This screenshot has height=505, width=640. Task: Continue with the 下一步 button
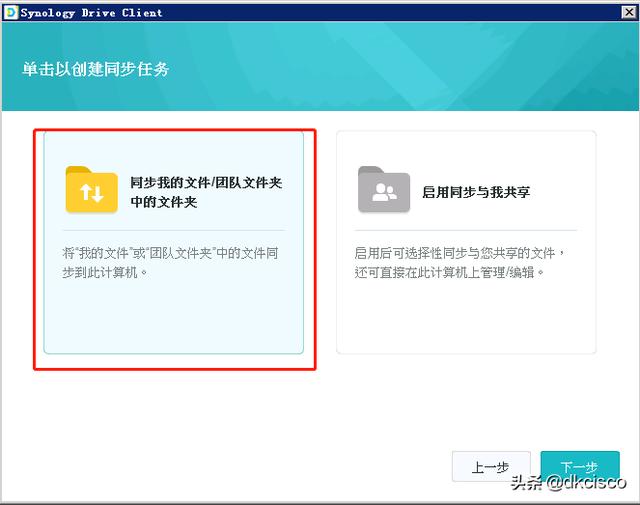coord(580,467)
